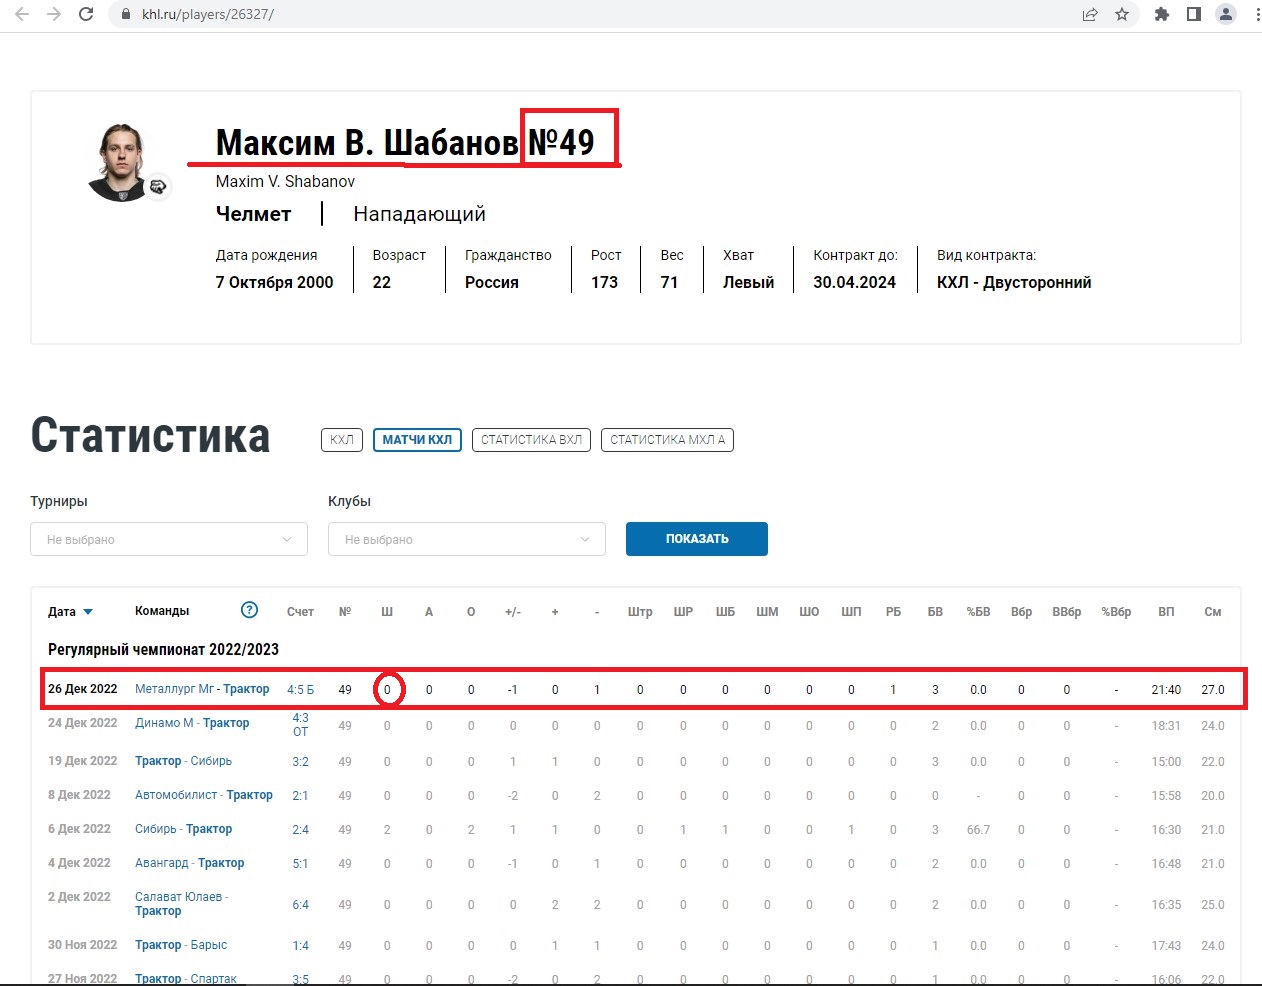This screenshot has height=986, width=1262.
Task: Click the 24 Дек 2022 date cell
Action: point(82,723)
